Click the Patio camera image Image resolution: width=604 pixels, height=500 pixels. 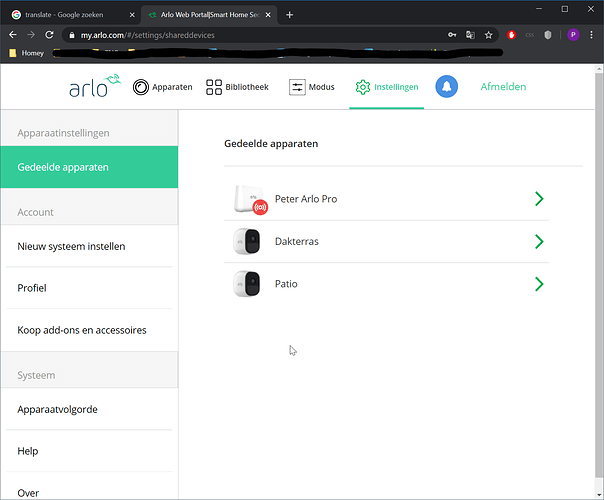pyautogui.click(x=247, y=284)
